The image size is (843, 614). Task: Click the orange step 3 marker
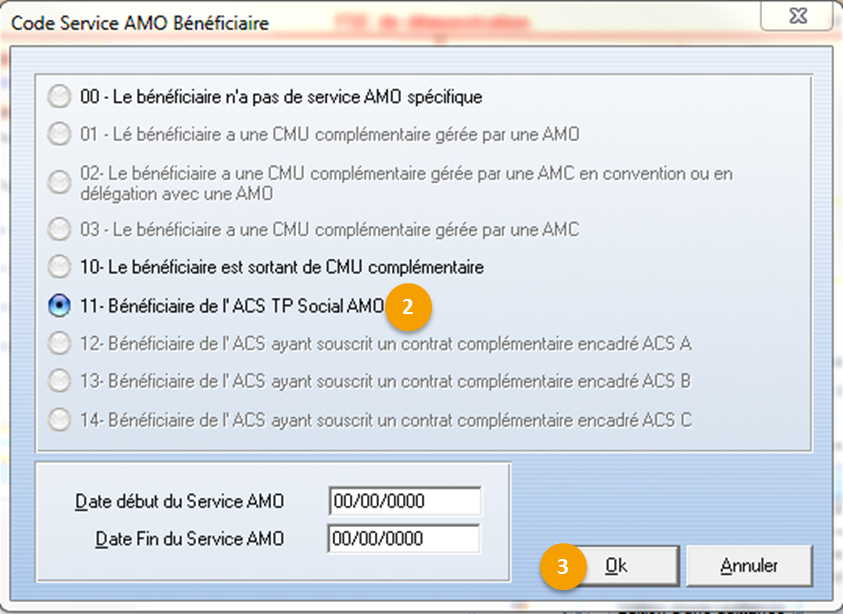tap(563, 567)
